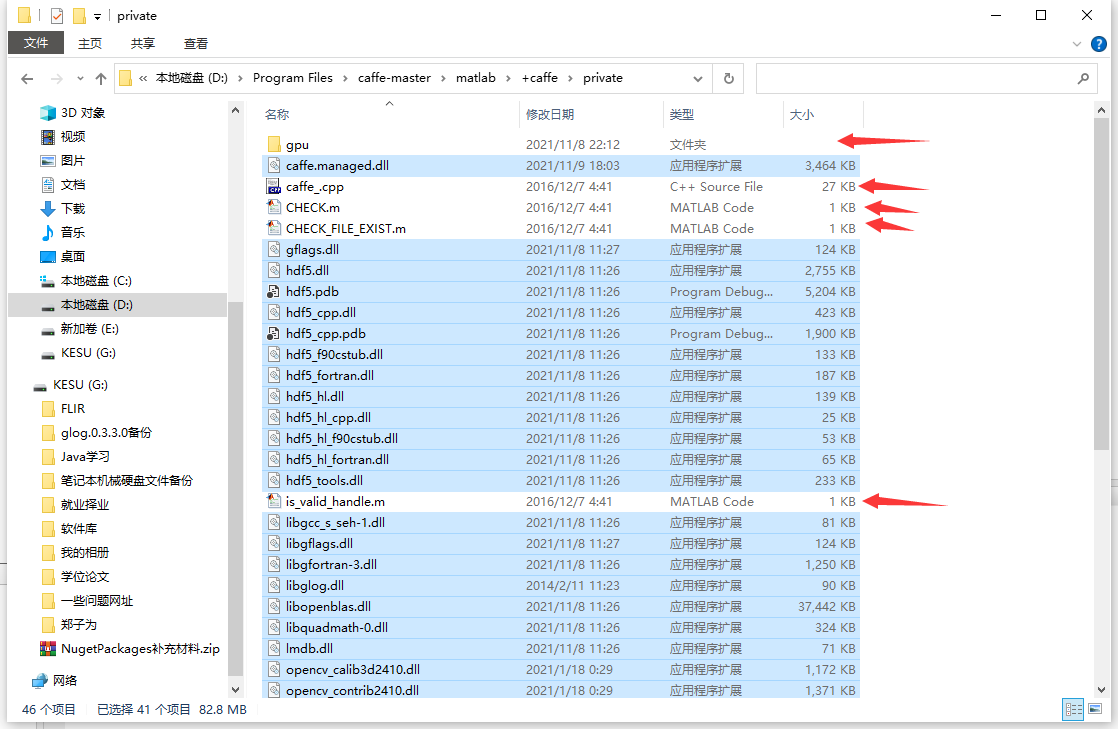Select 新加卷 (E:) drive

[x=89, y=329]
